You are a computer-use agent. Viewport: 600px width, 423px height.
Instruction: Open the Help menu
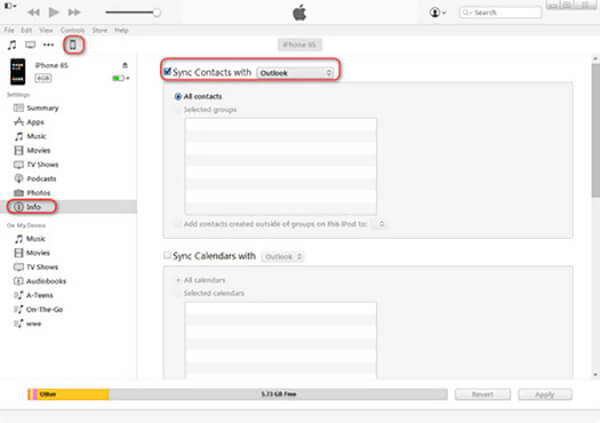point(121,30)
